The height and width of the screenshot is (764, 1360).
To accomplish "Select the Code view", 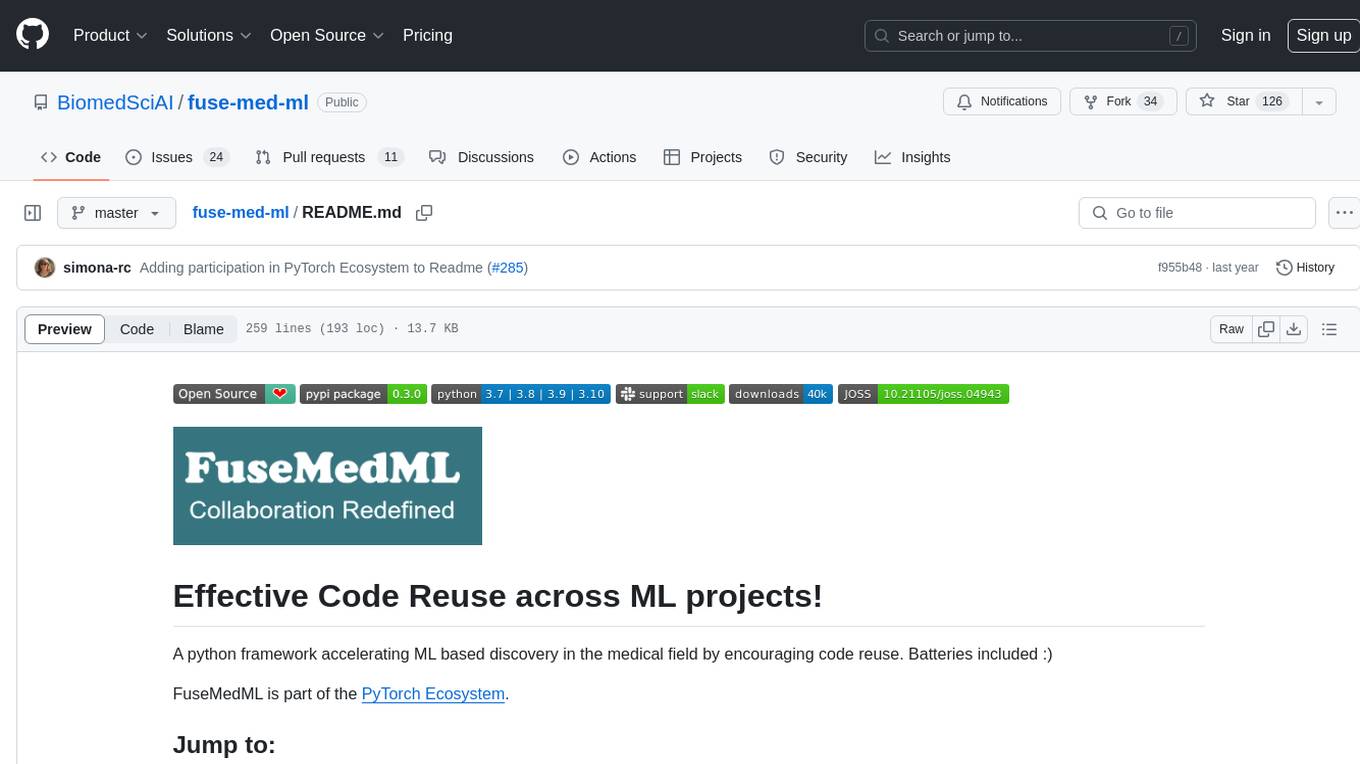I will (137, 329).
